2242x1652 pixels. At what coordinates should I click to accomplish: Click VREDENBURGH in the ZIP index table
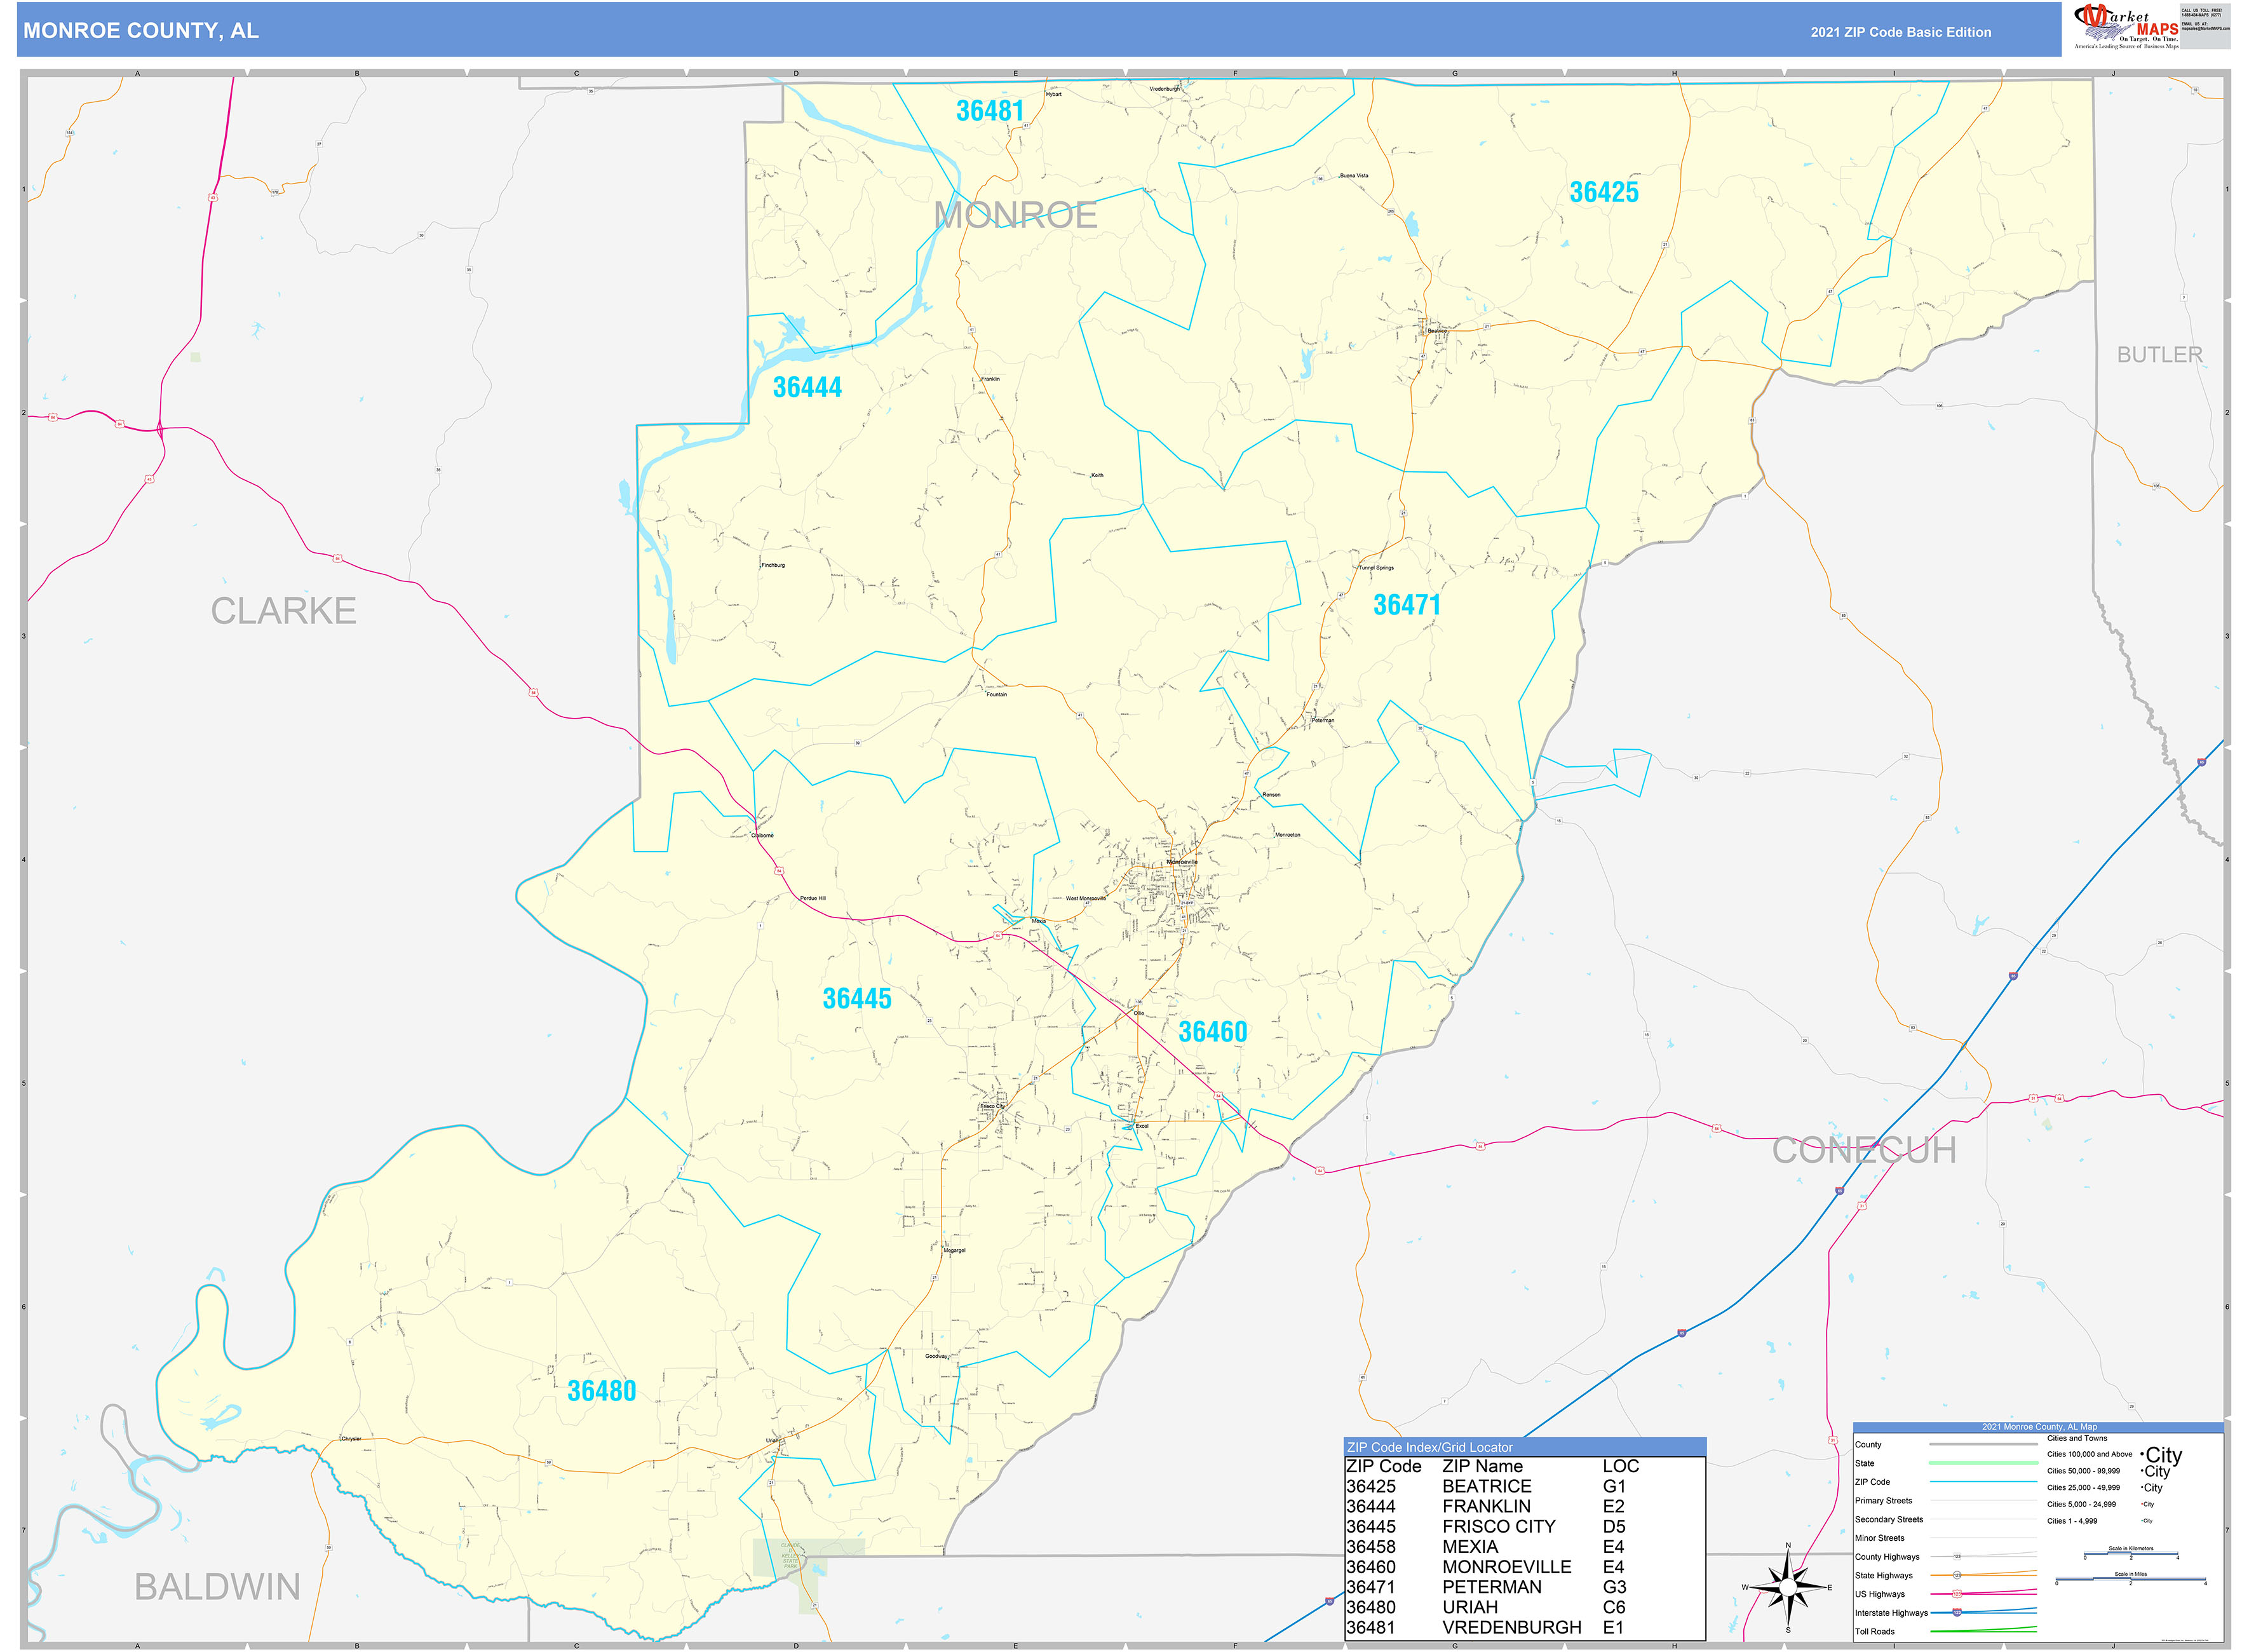[1511, 1627]
